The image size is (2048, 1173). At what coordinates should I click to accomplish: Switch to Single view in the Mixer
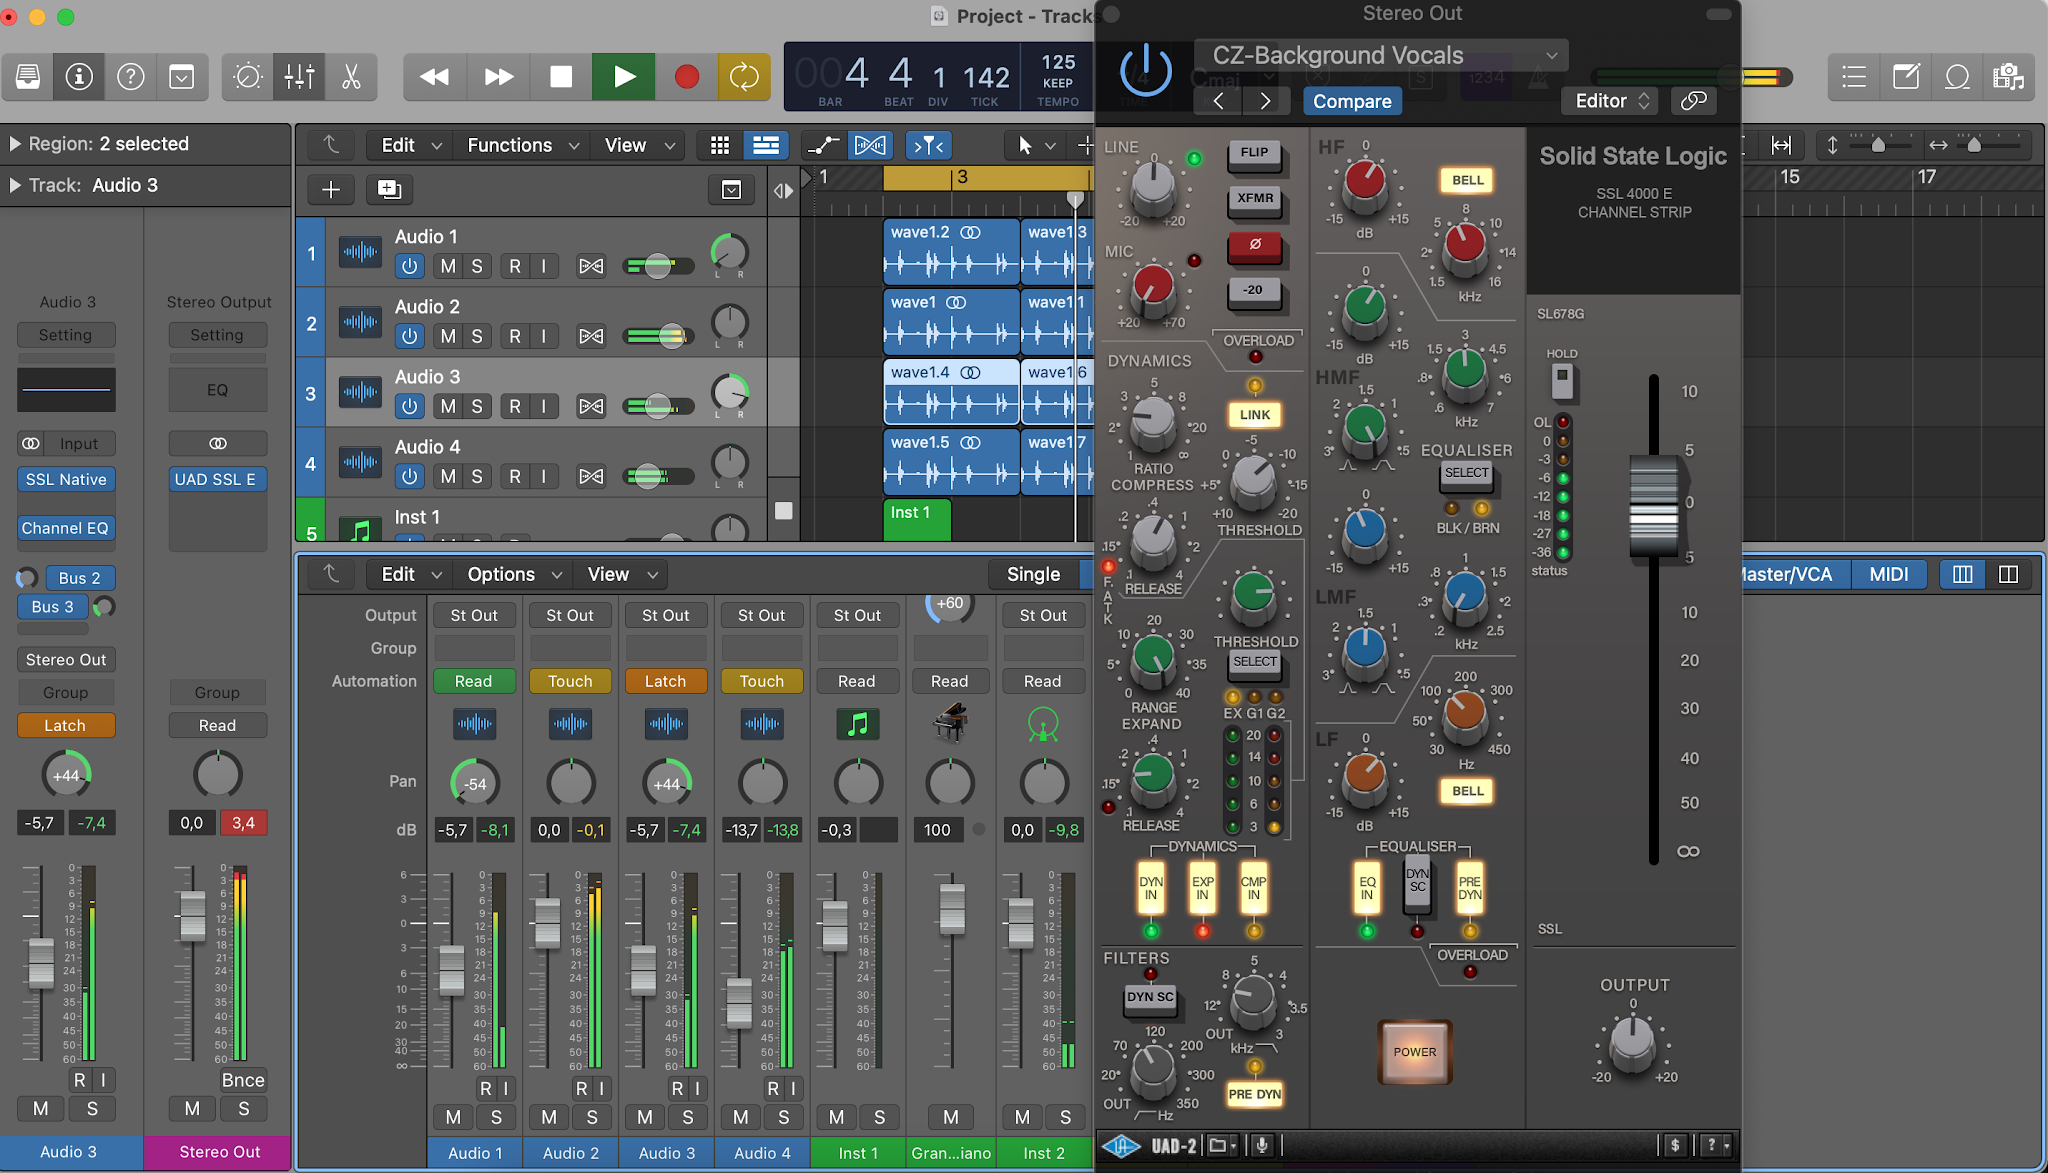pos(1035,574)
